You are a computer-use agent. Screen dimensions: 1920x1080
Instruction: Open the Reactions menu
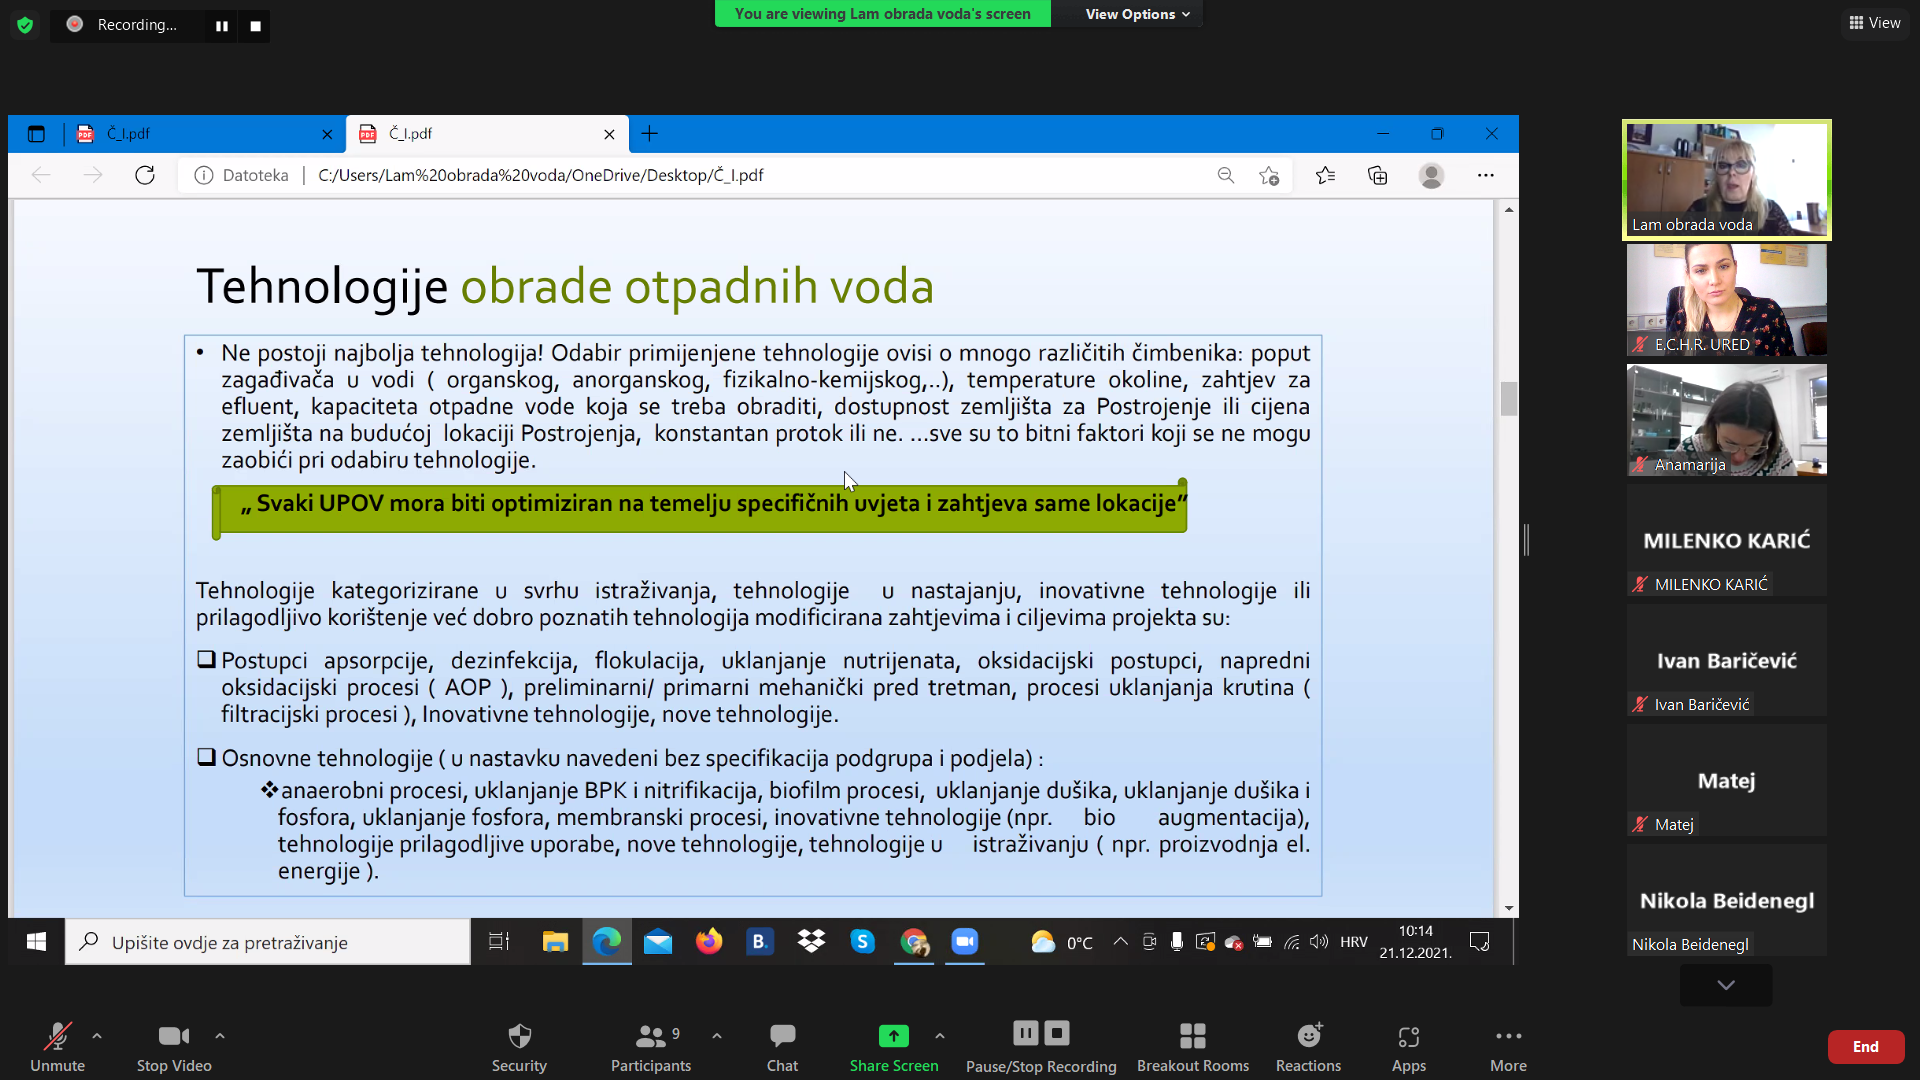click(1308, 1037)
